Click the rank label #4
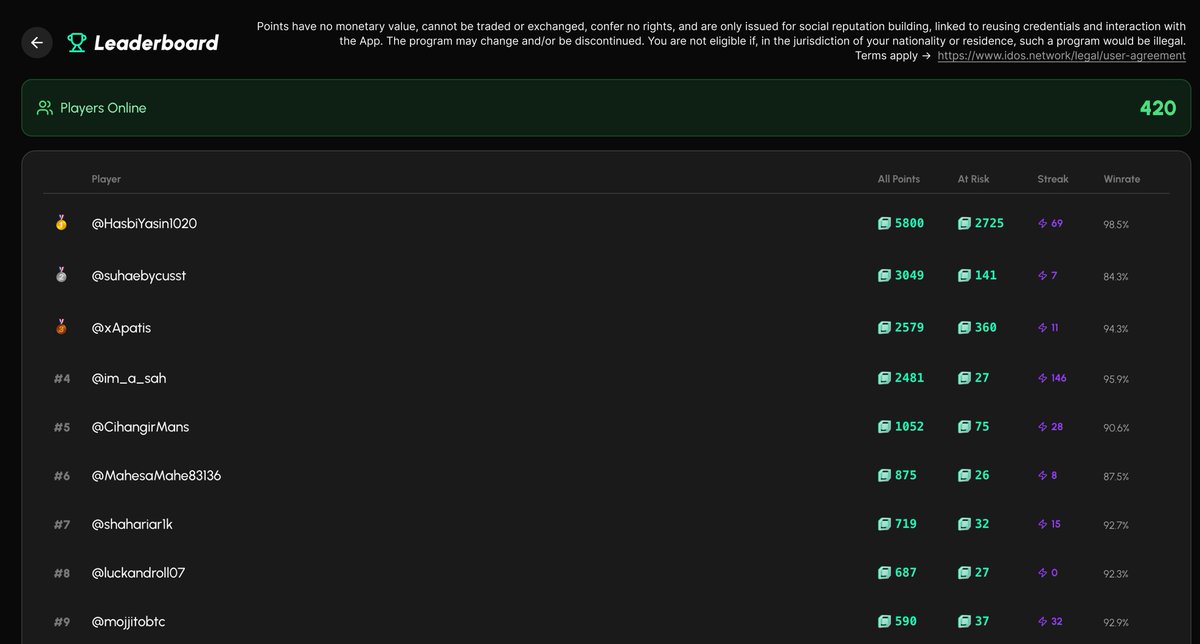 point(62,378)
